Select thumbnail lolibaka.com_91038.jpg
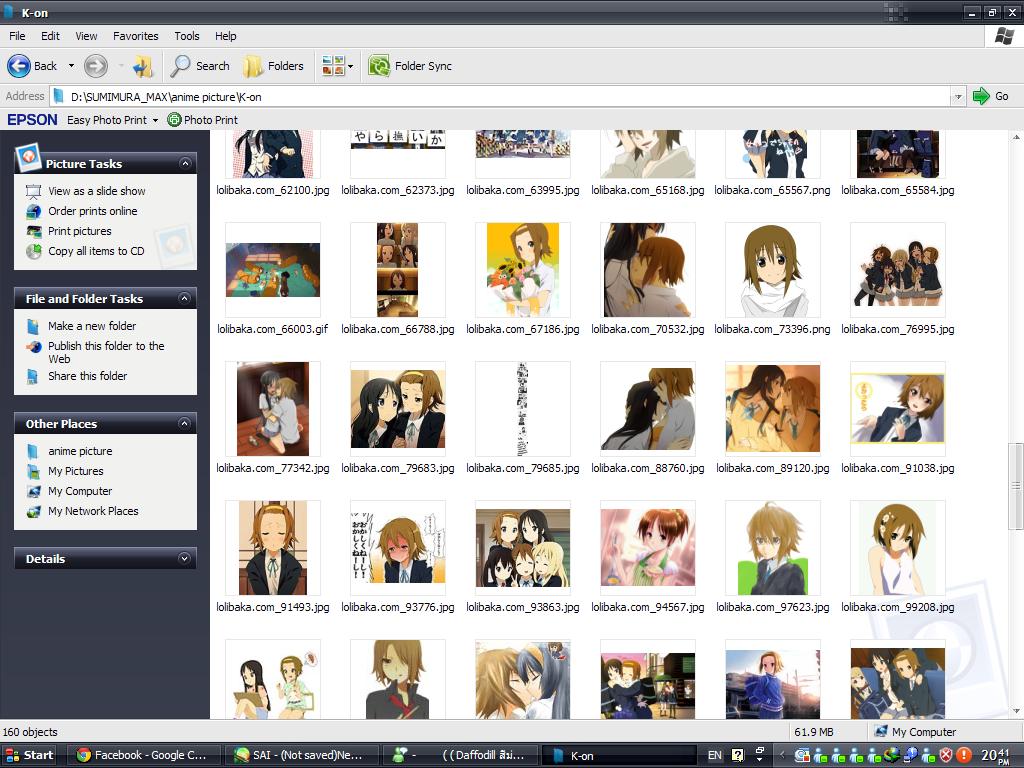Screen dimensions: 1024x768 [x=898, y=409]
